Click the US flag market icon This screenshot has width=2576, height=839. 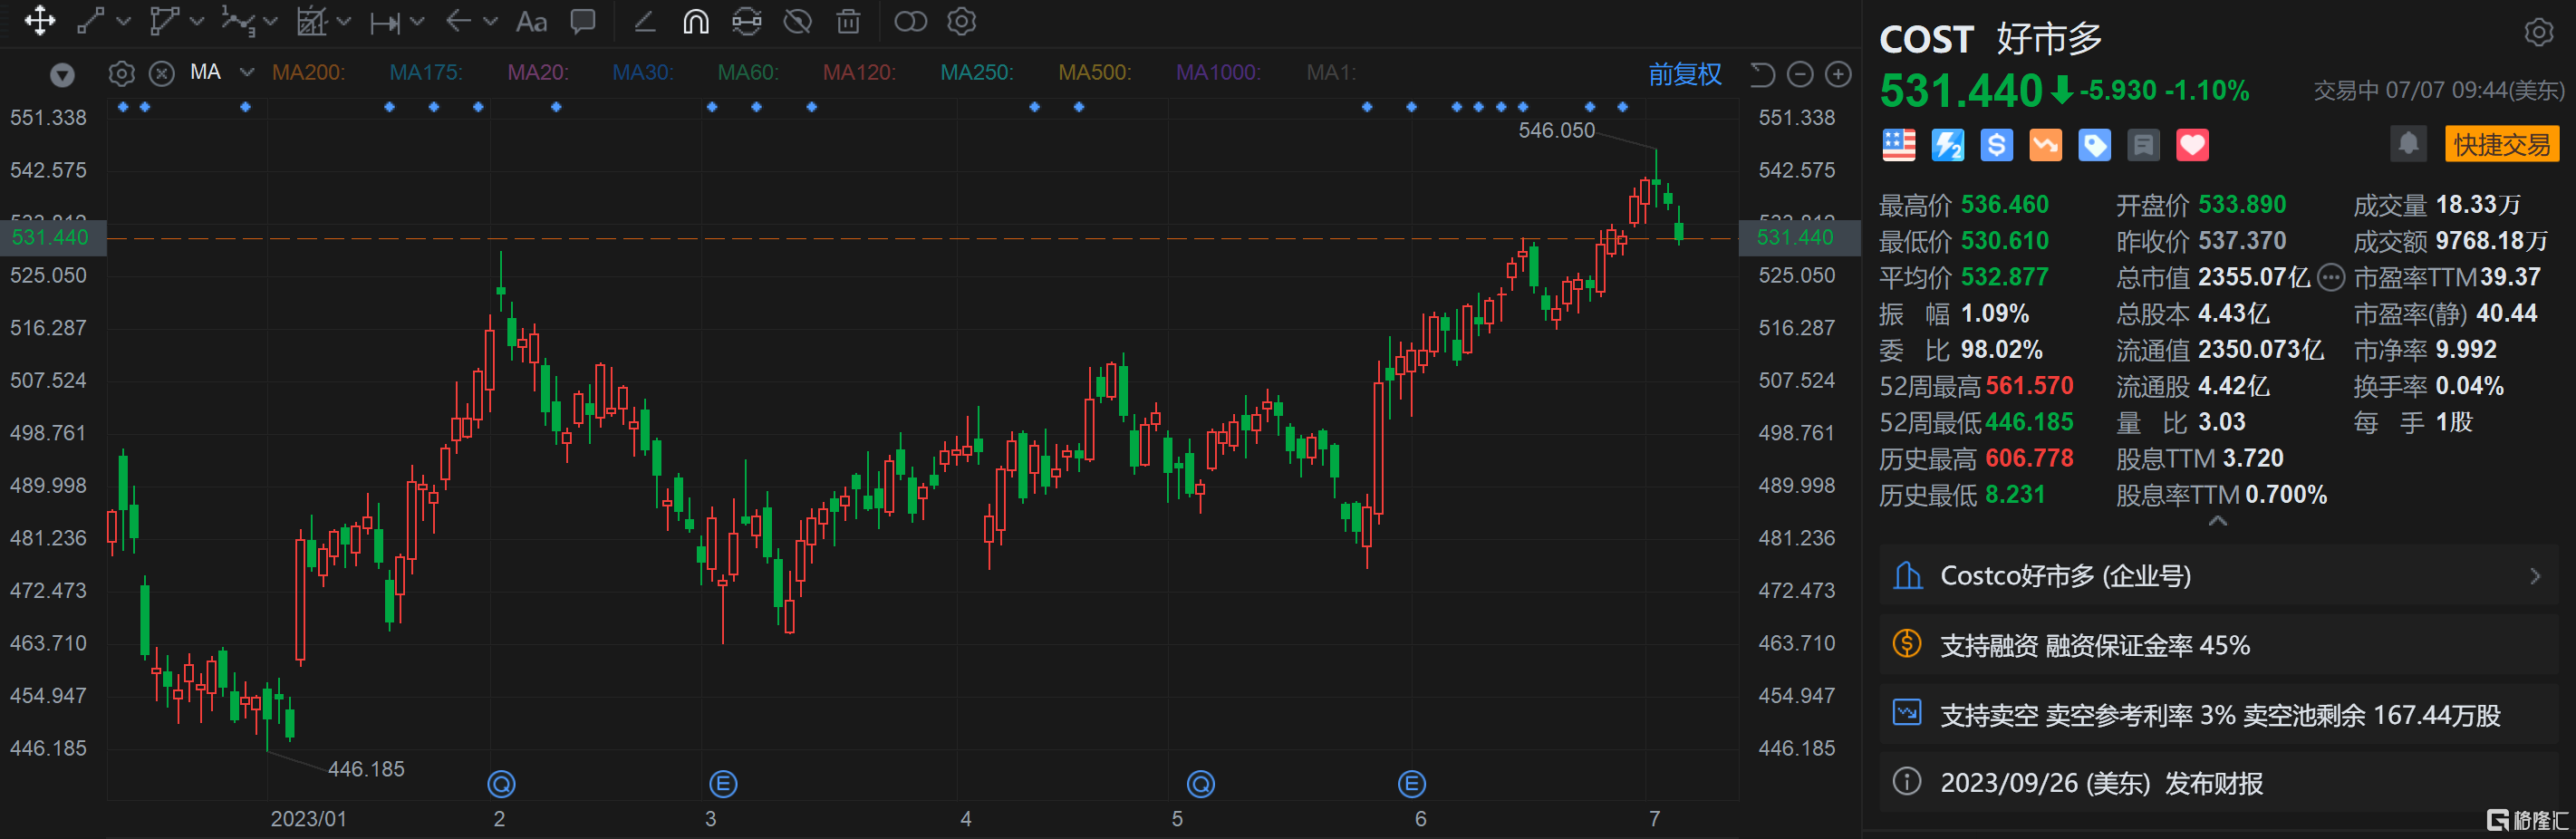[x=1898, y=145]
